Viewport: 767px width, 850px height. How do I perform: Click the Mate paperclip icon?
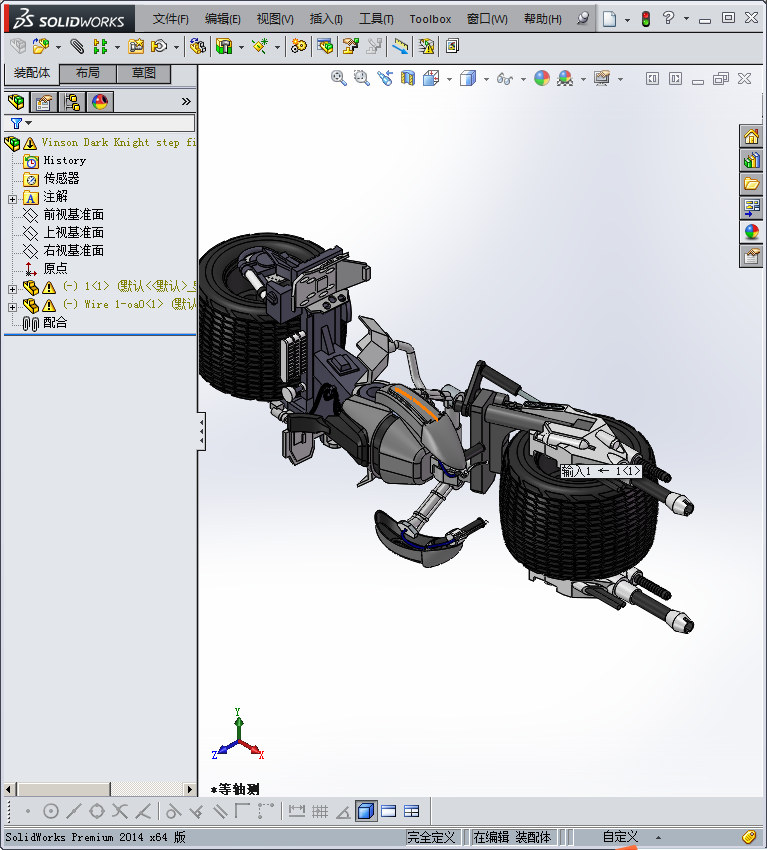point(78,47)
